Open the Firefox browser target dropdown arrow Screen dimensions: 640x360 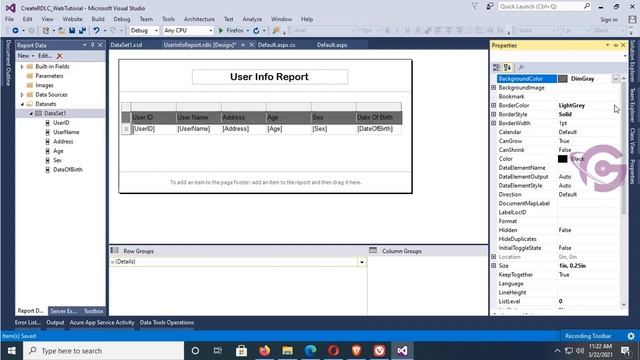(x=247, y=31)
